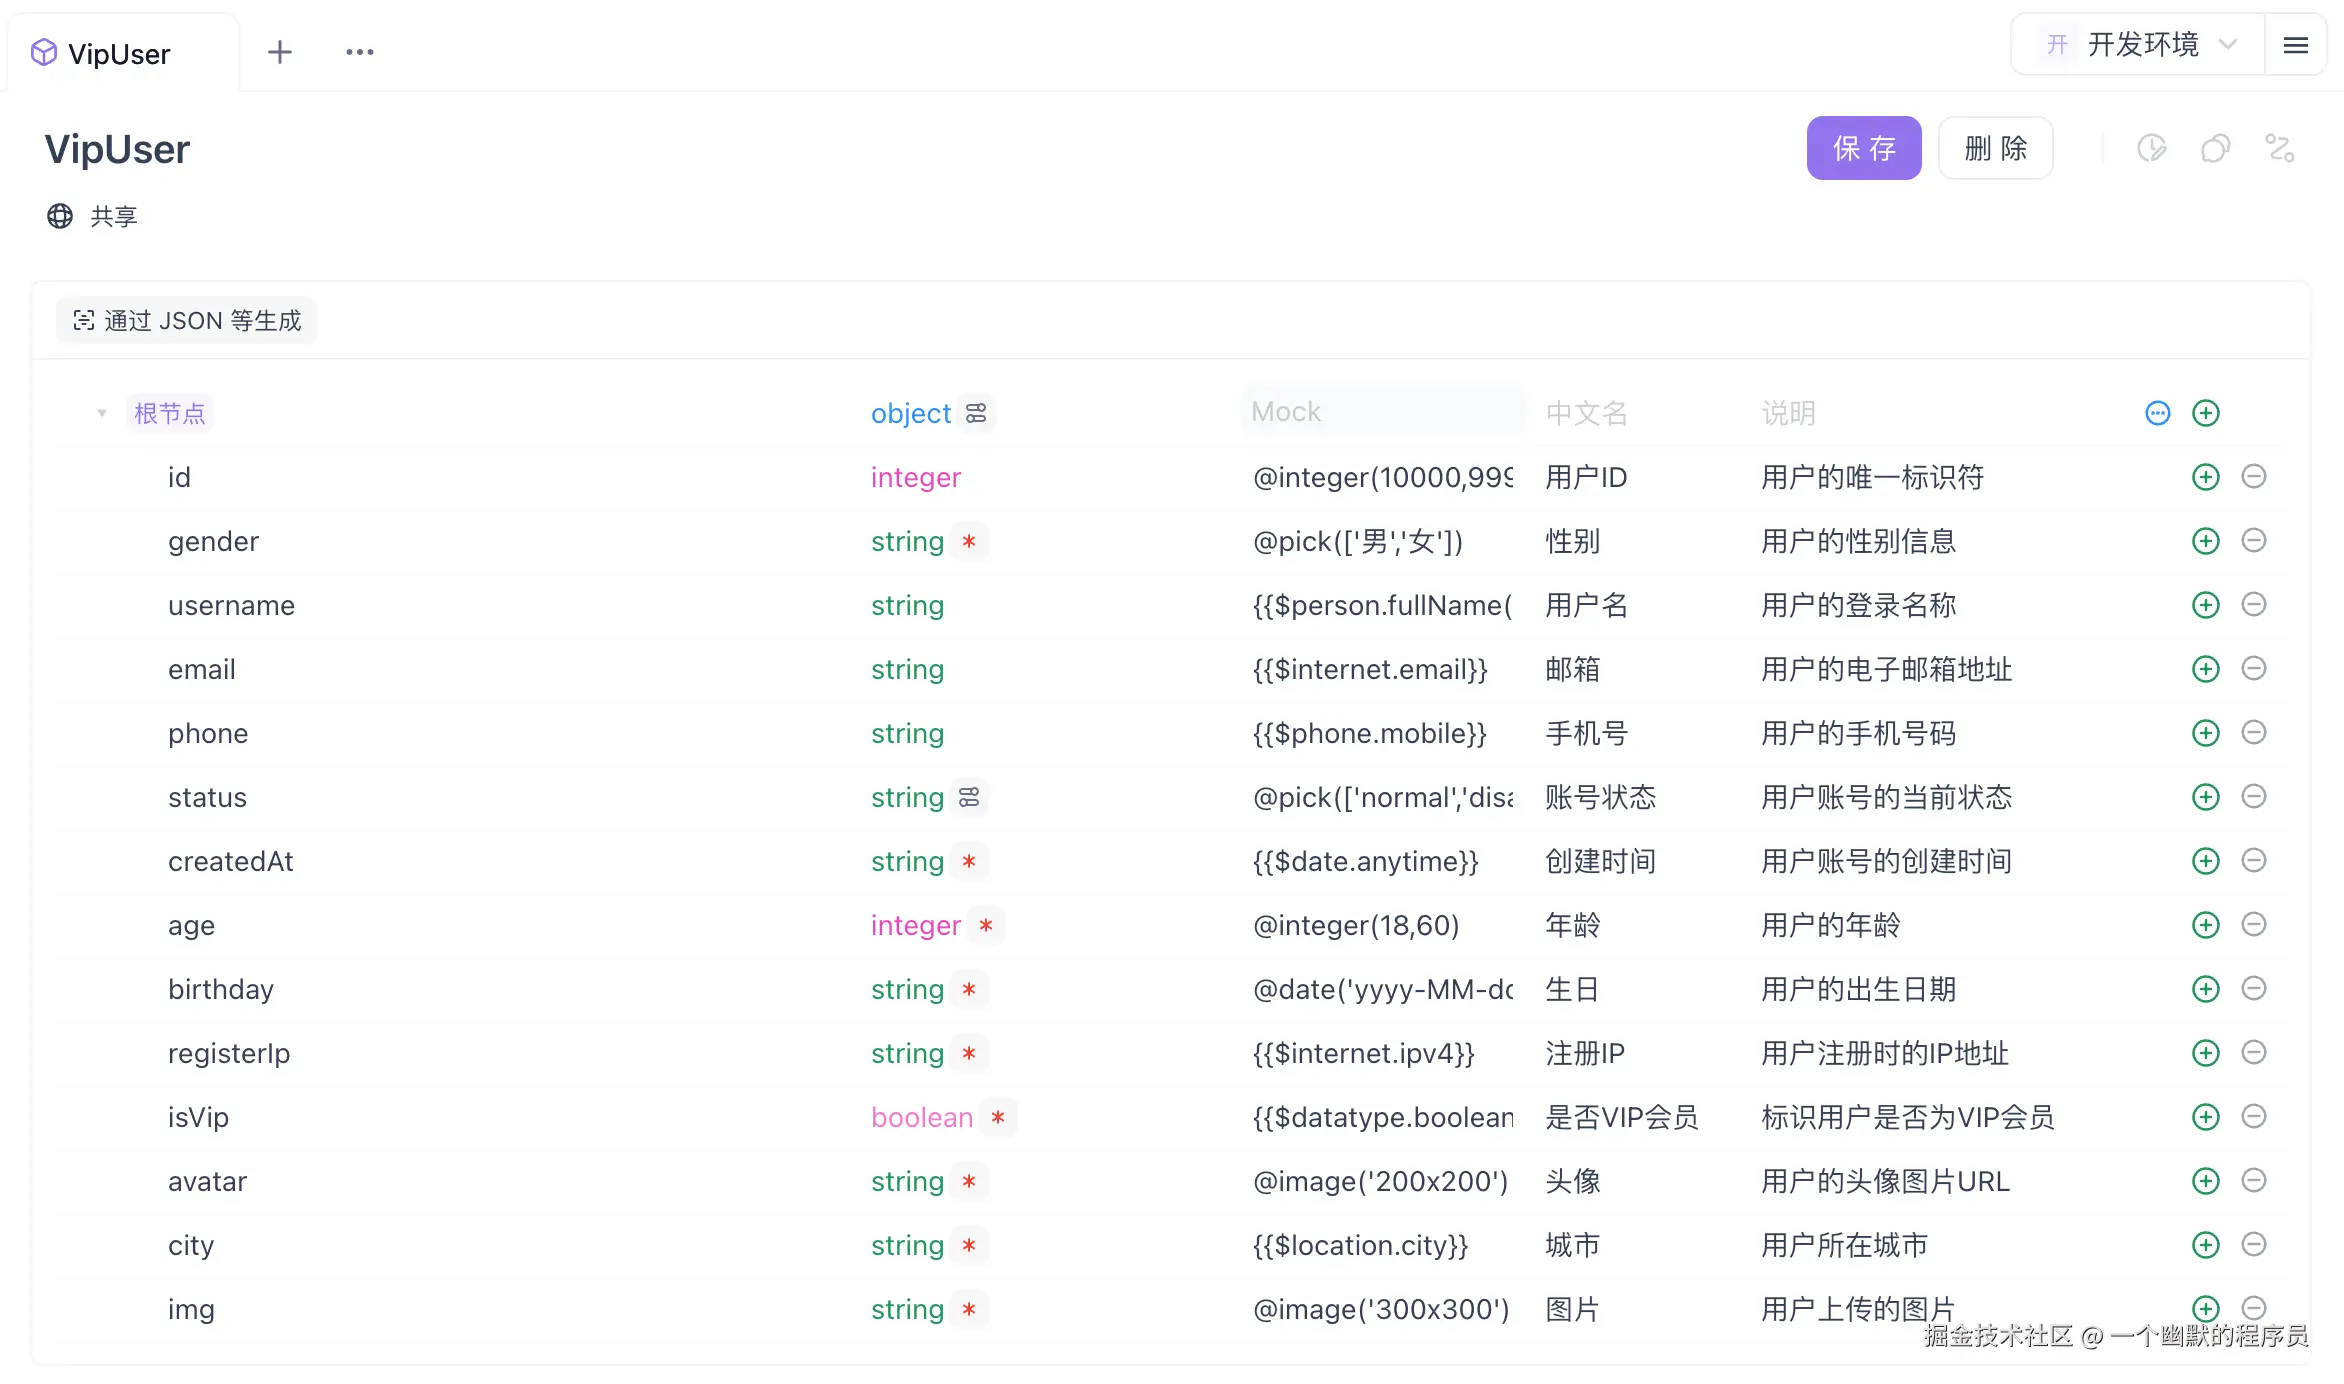Open the ellipsis menu next to the VipUser tab

359,51
